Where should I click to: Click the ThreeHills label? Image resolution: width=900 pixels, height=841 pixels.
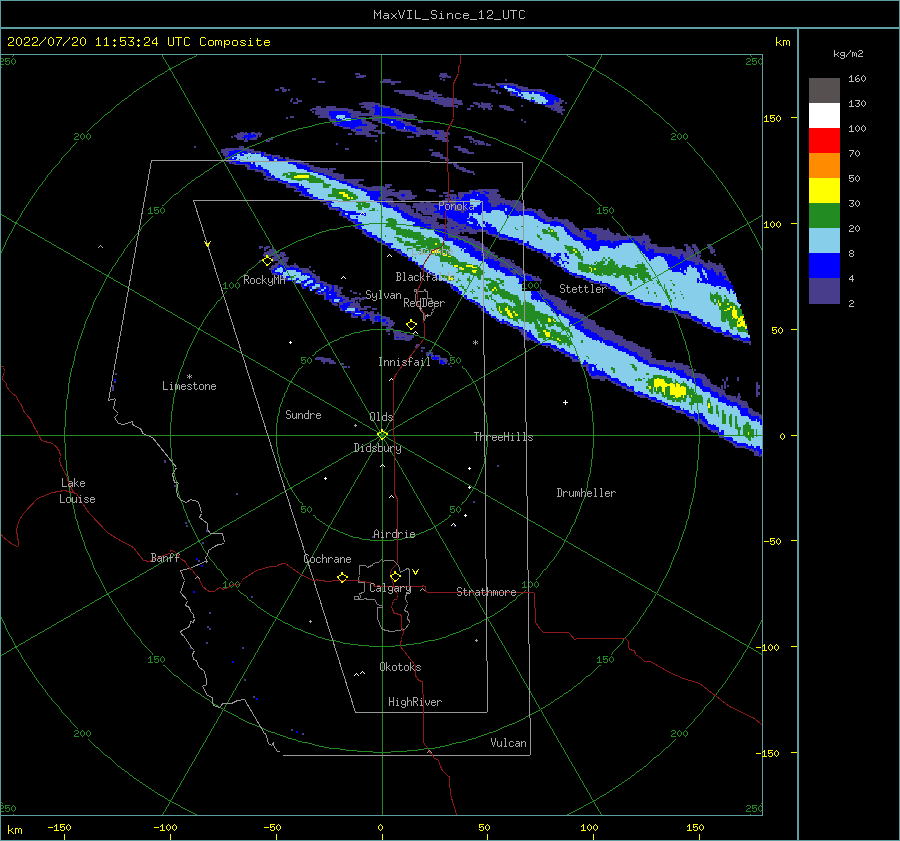[503, 437]
